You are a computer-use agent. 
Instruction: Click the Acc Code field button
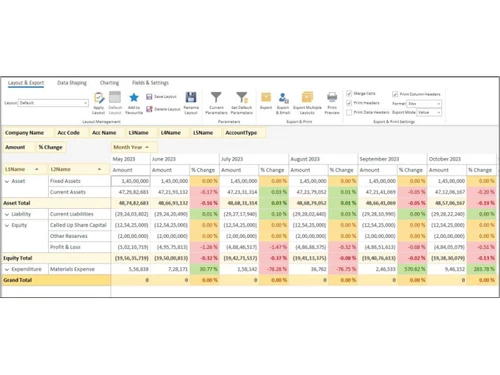pyautogui.click(x=71, y=133)
